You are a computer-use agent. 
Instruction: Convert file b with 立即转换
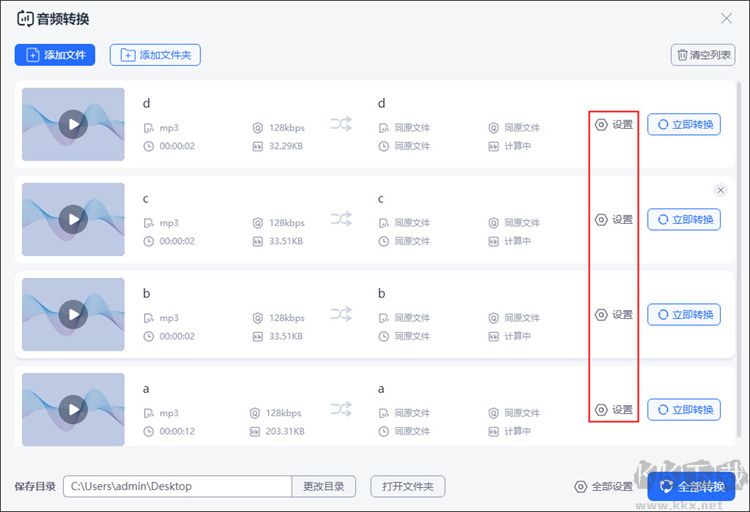tap(684, 315)
